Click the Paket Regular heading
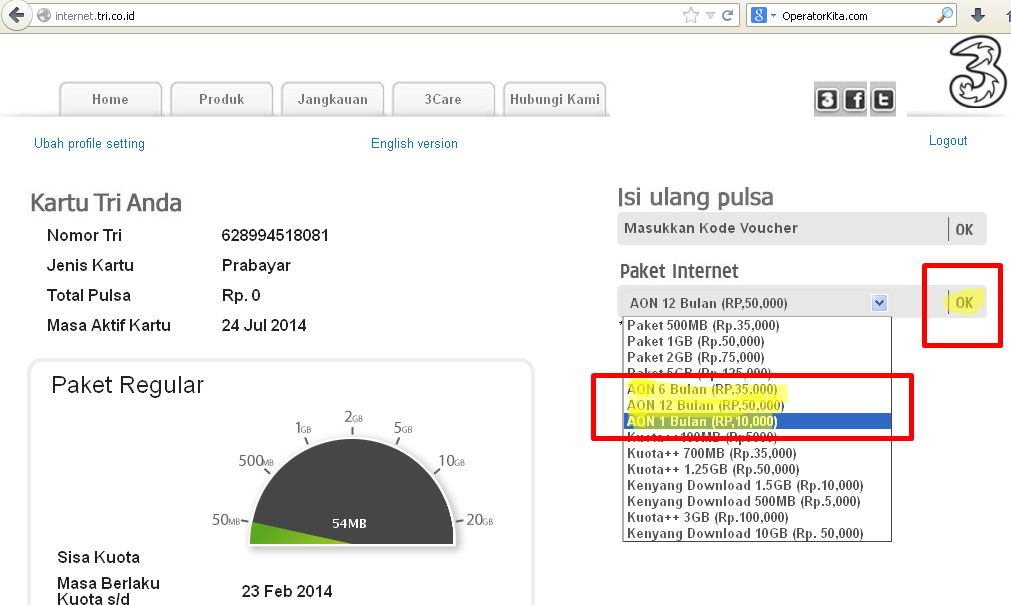This screenshot has width=1011, height=605. [x=127, y=385]
